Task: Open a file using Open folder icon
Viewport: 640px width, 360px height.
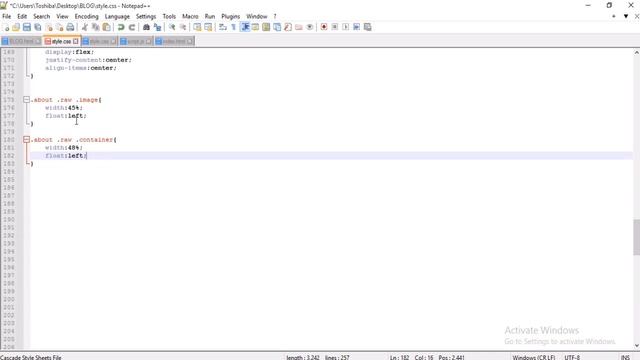Action: click(x=16, y=27)
